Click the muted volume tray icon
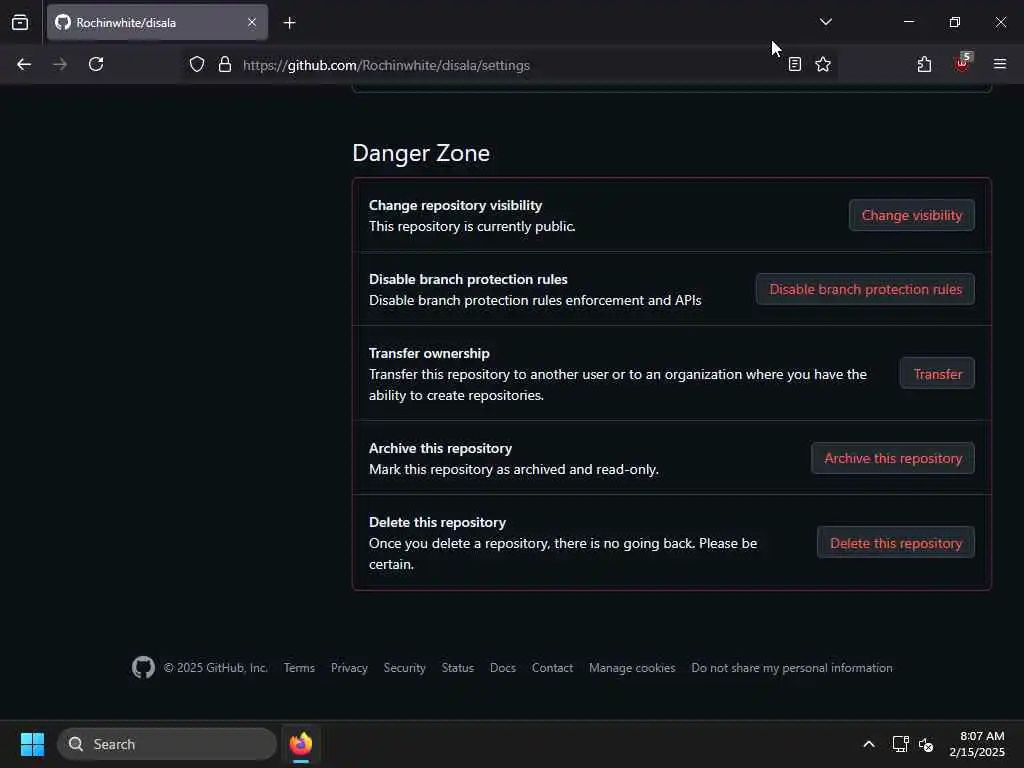The width and height of the screenshot is (1024, 768). coord(926,744)
